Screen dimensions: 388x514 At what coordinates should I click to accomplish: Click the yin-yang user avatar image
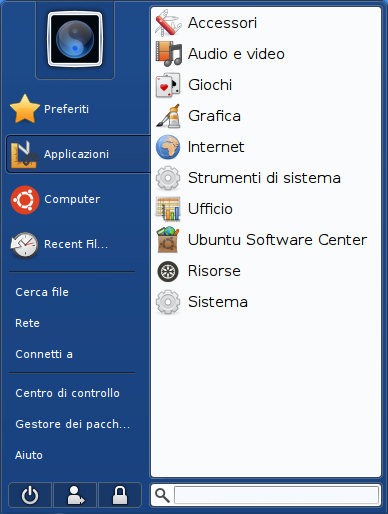coord(75,39)
